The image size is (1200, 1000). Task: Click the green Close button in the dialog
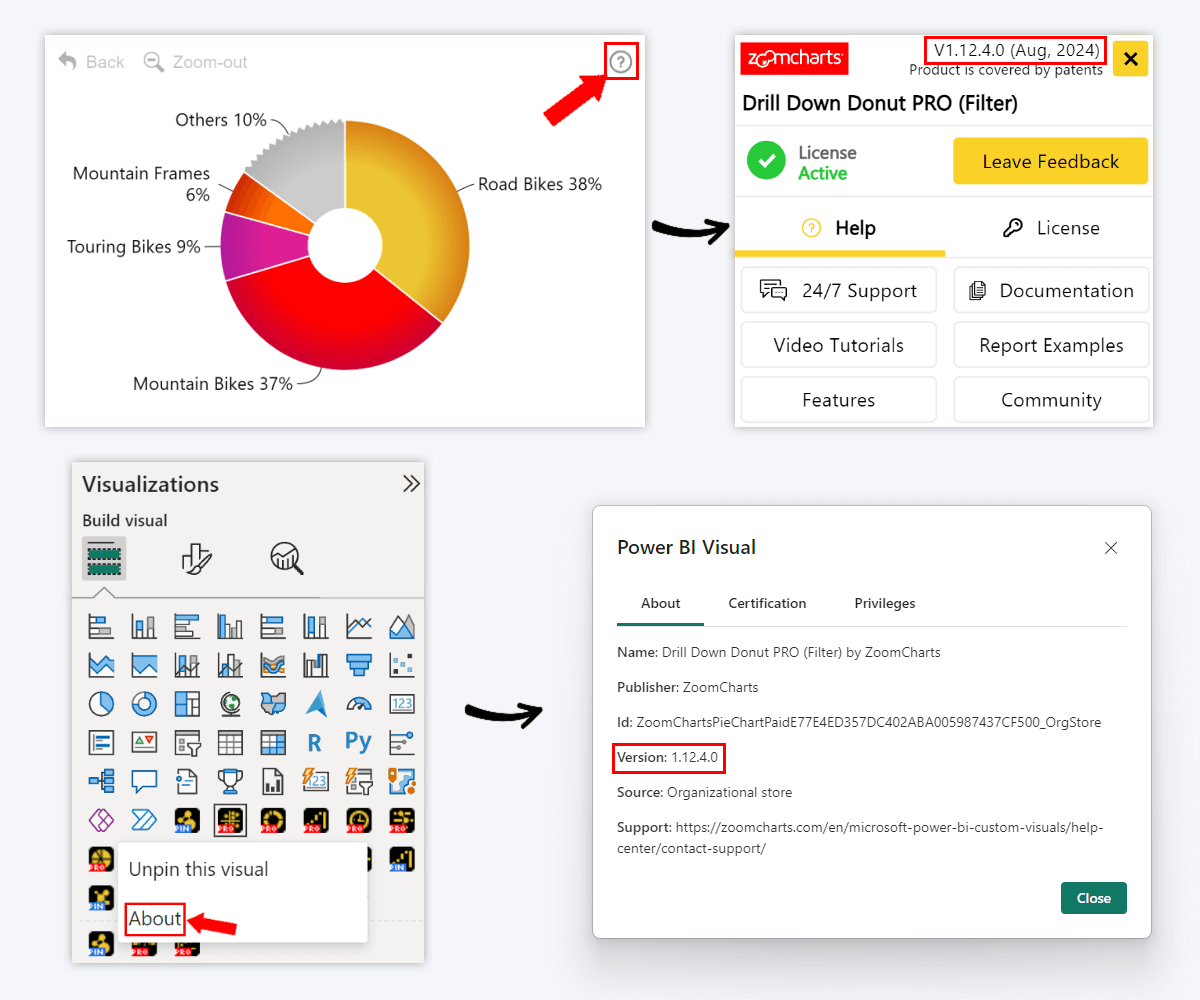pos(1094,898)
